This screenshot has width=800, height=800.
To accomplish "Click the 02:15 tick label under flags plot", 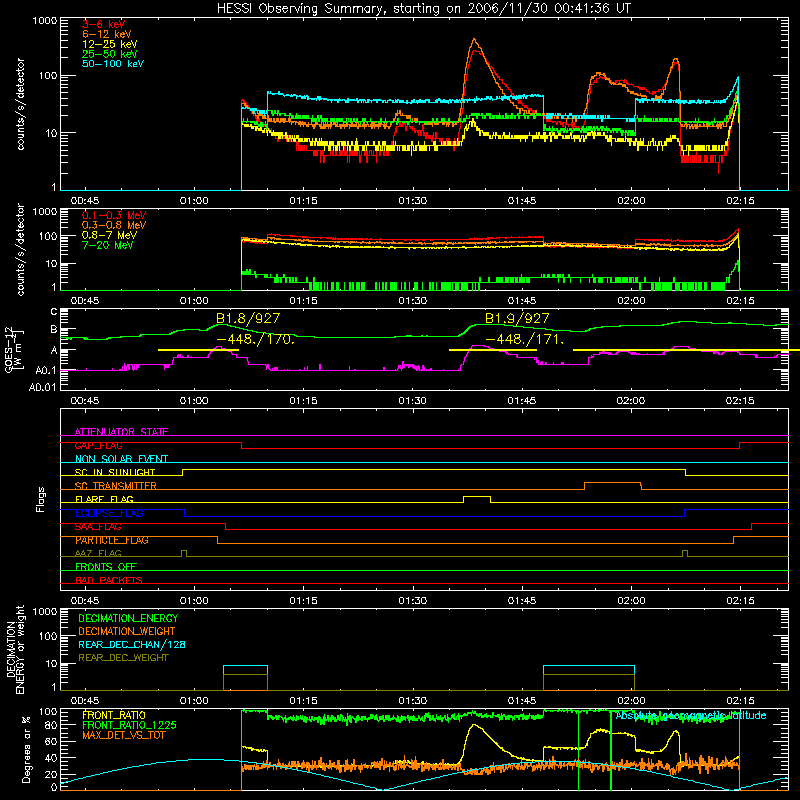I will (740, 601).
